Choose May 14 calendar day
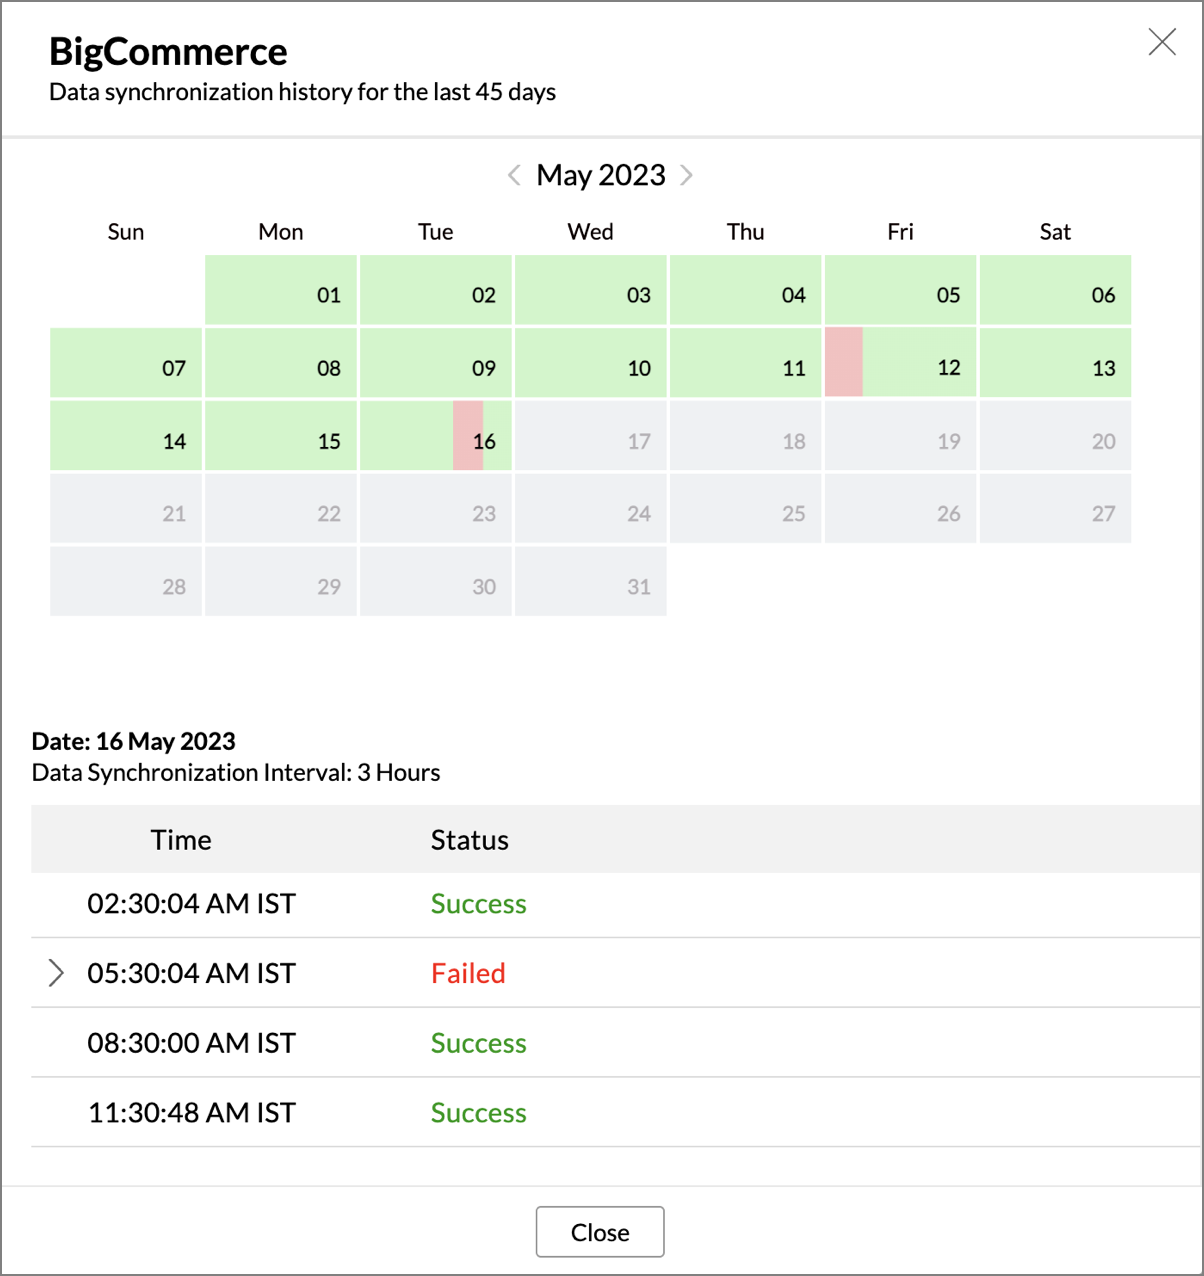This screenshot has width=1204, height=1276. click(x=126, y=436)
